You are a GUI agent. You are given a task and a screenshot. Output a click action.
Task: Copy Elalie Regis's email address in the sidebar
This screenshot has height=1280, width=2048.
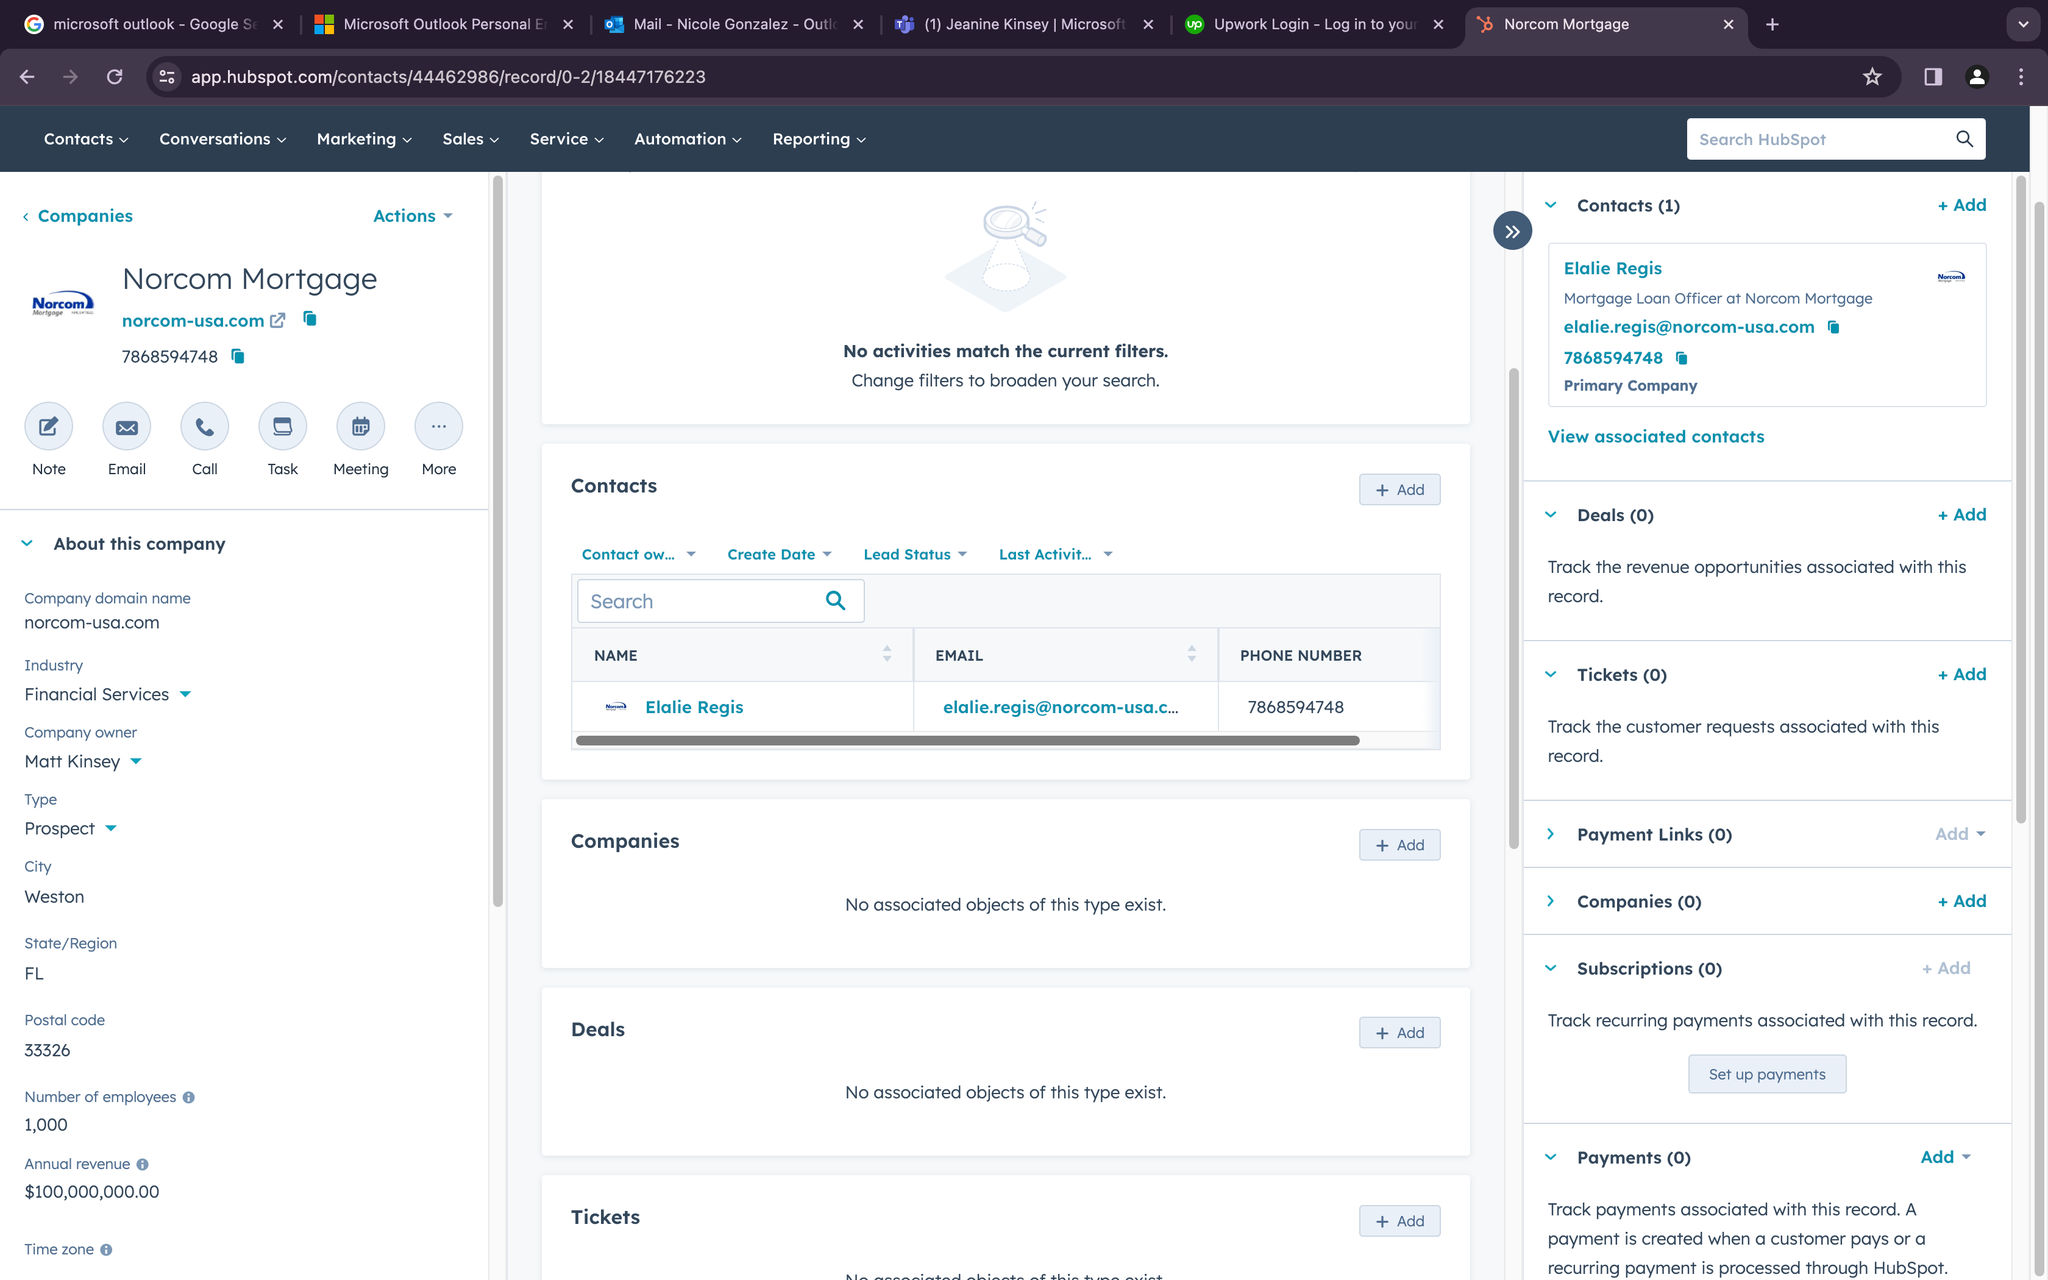pyautogui.click(x=1833, y=327)
